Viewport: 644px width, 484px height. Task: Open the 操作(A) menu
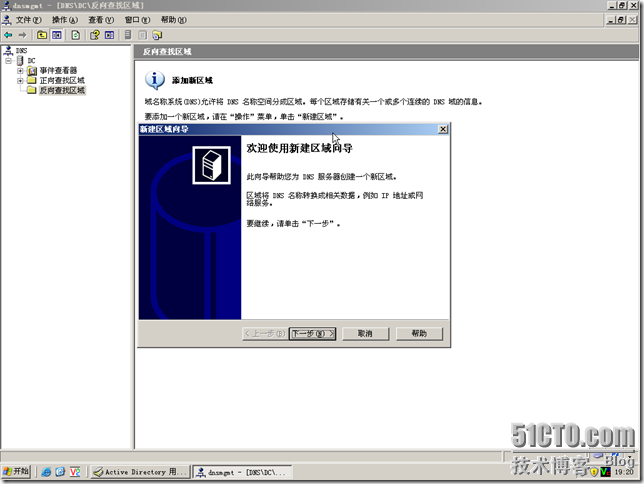[x=65, y=20]
